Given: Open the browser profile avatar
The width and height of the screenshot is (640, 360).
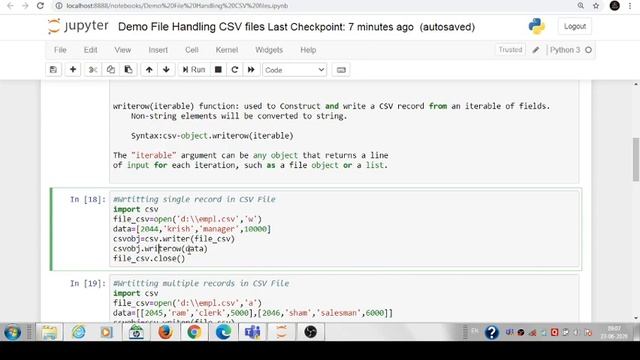Looking at the screenshot, I should click(x=615, y=5).
